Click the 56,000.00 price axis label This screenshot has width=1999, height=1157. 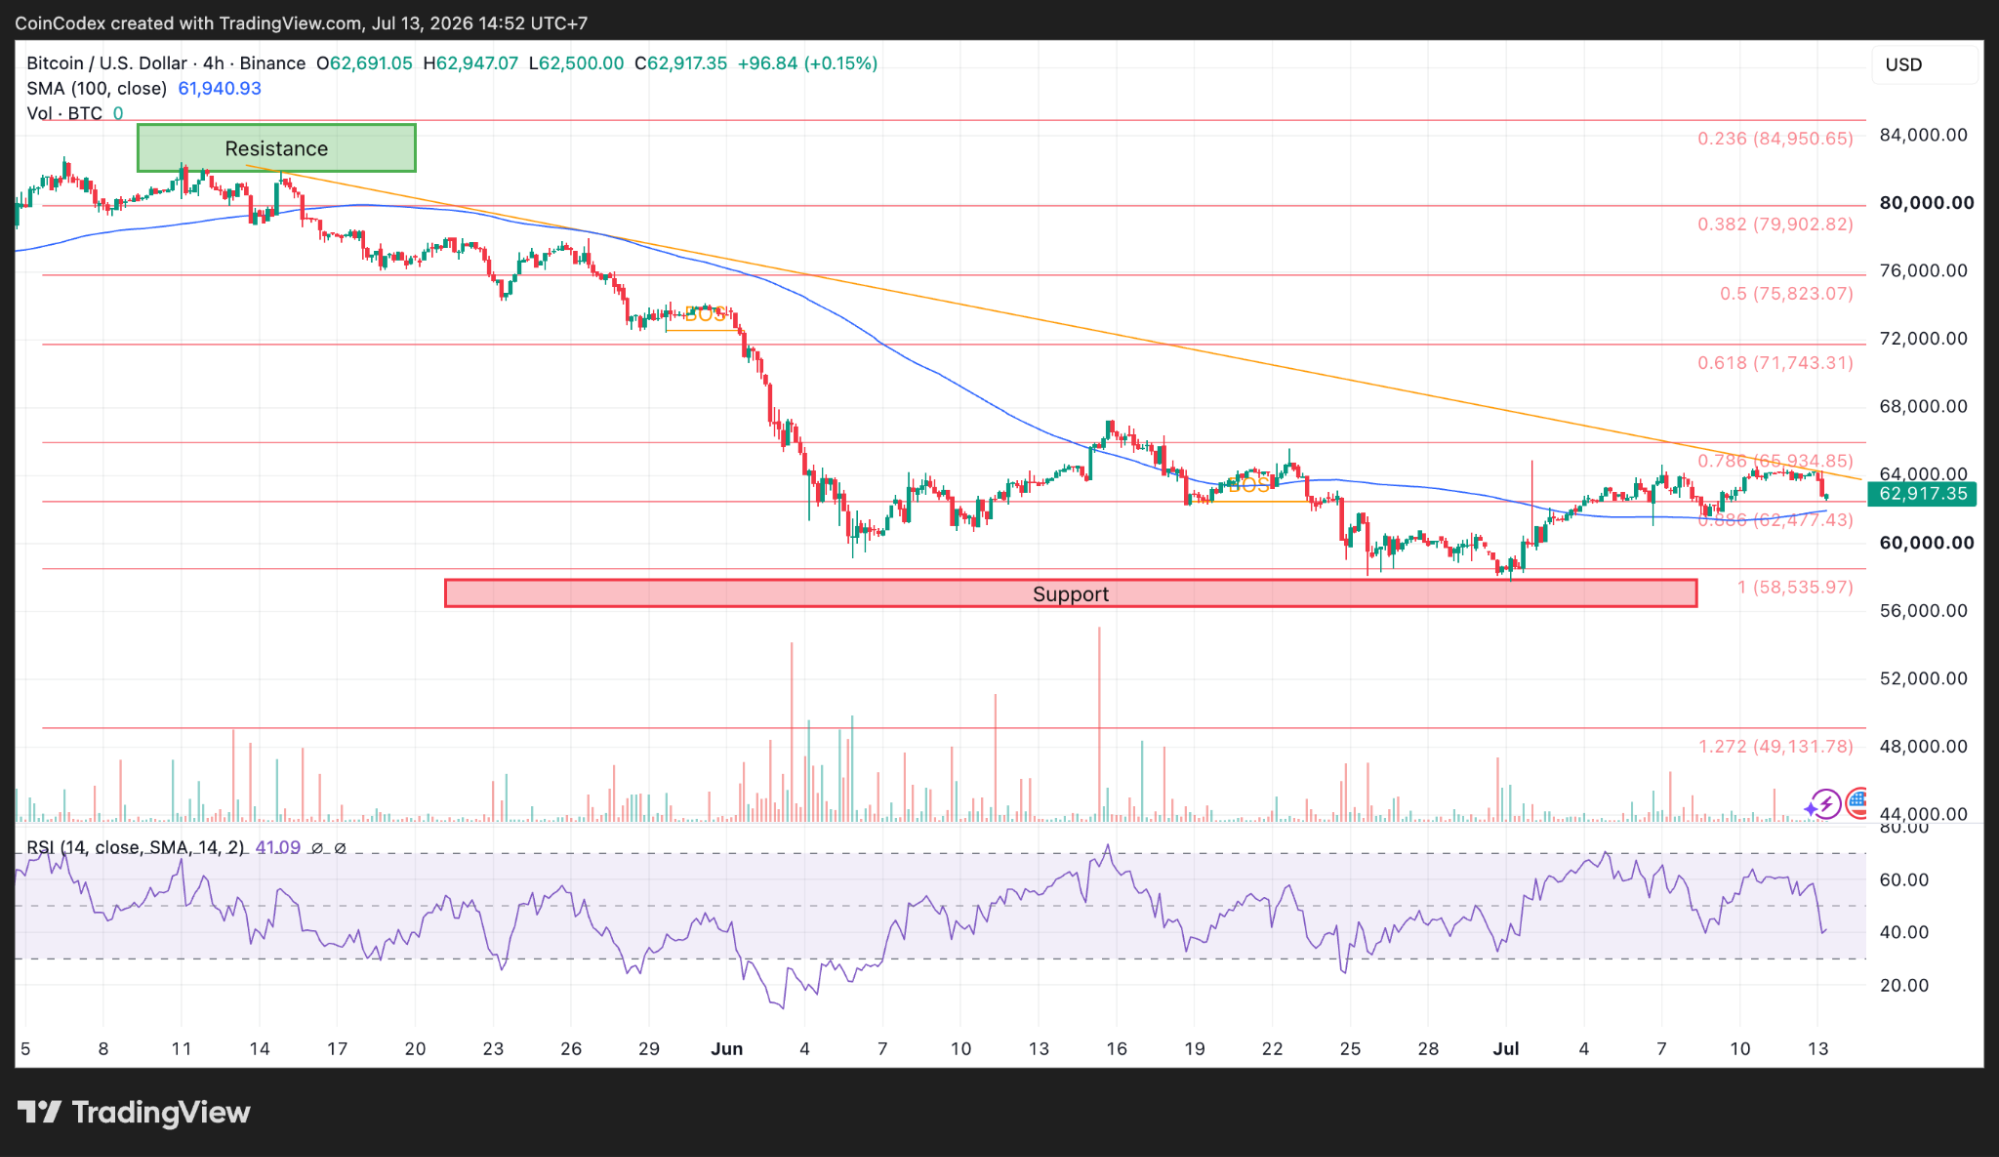point(1923,611)
